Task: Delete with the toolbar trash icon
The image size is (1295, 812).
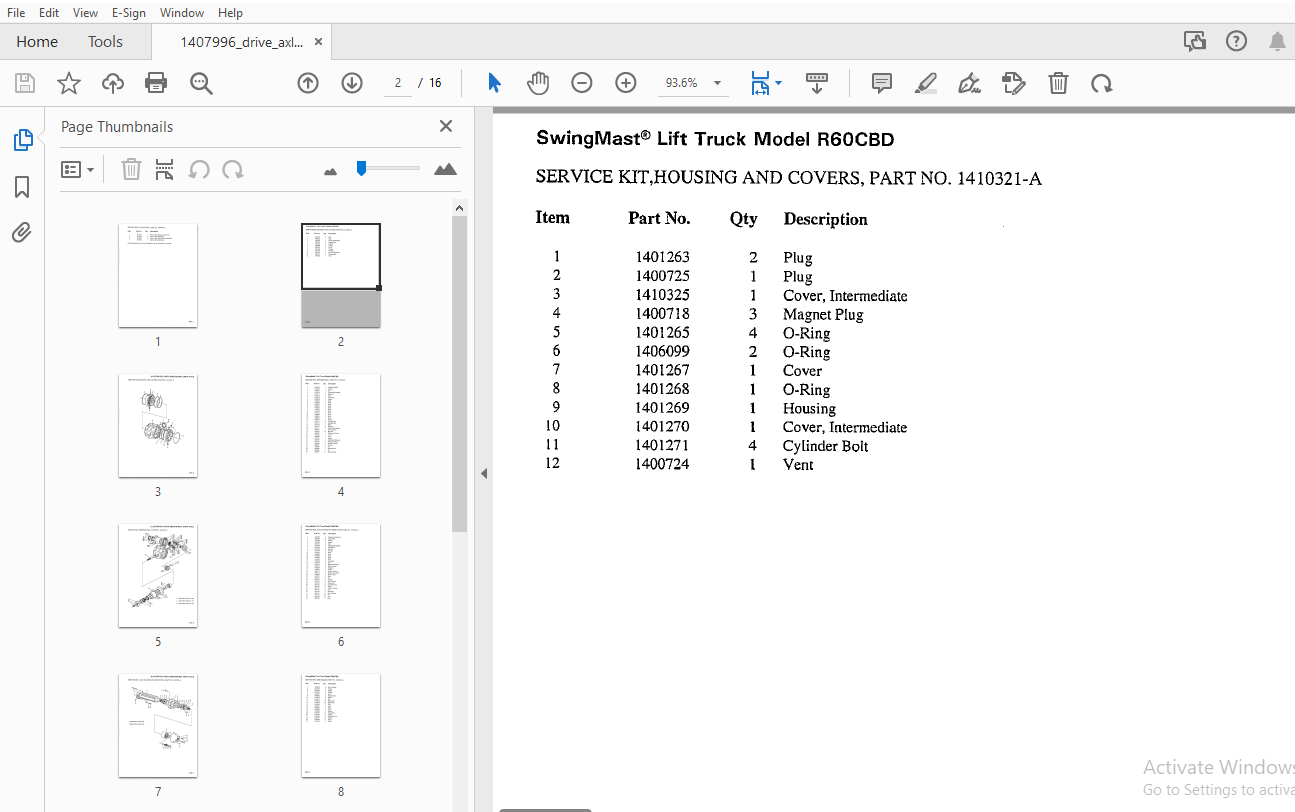Action: pyautogui.click(x=1058, y=83)
